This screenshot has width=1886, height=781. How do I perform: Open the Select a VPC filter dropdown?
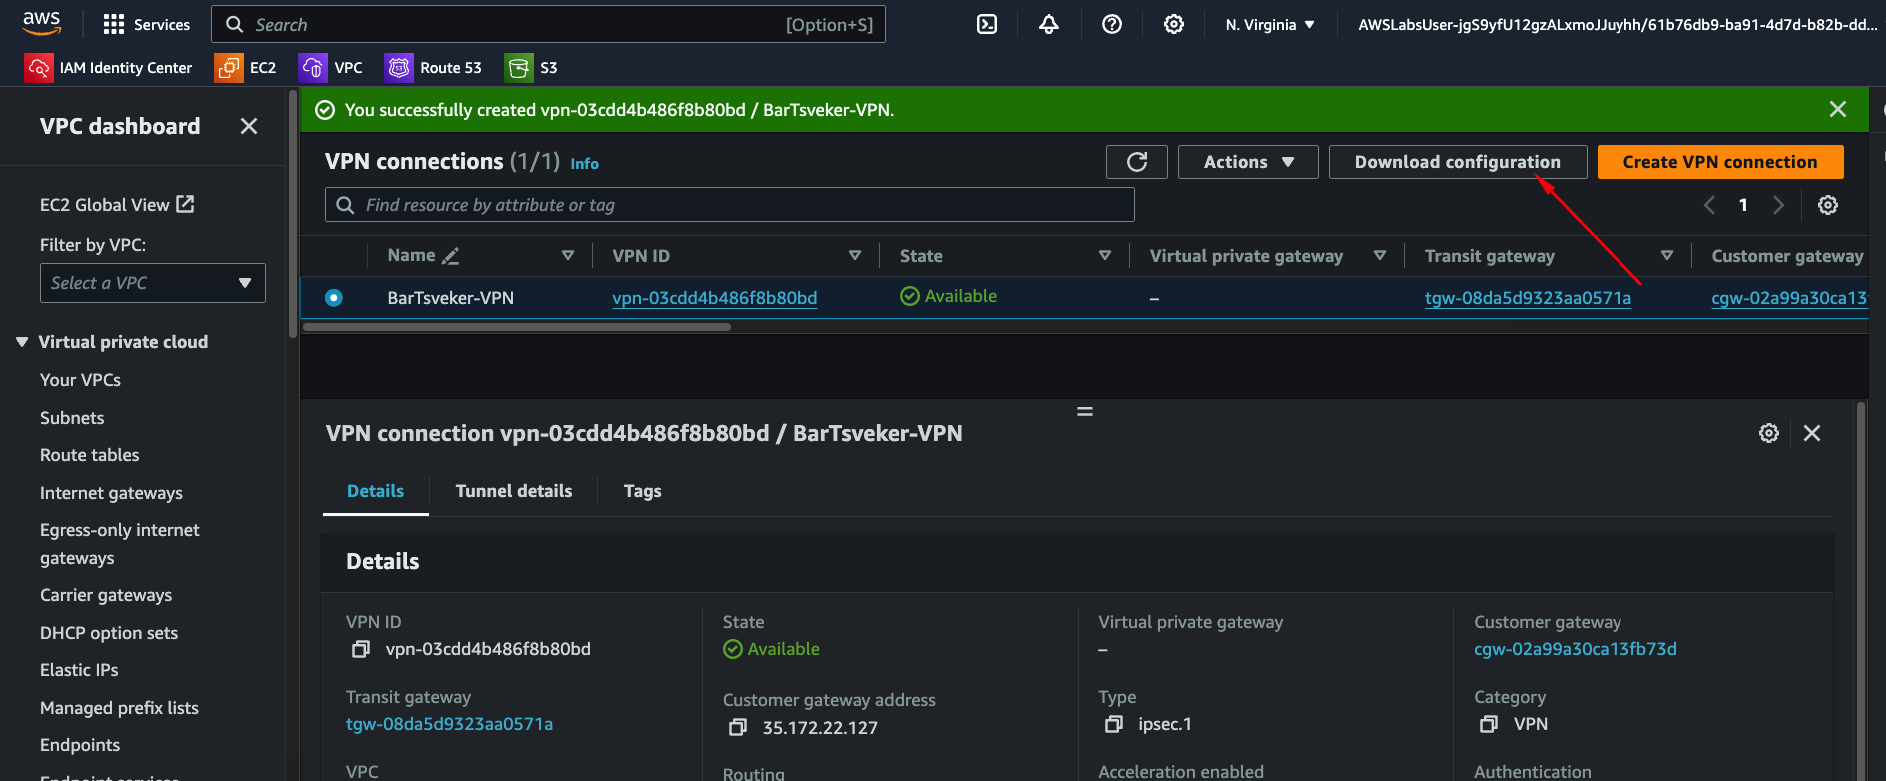pos(152,283)
